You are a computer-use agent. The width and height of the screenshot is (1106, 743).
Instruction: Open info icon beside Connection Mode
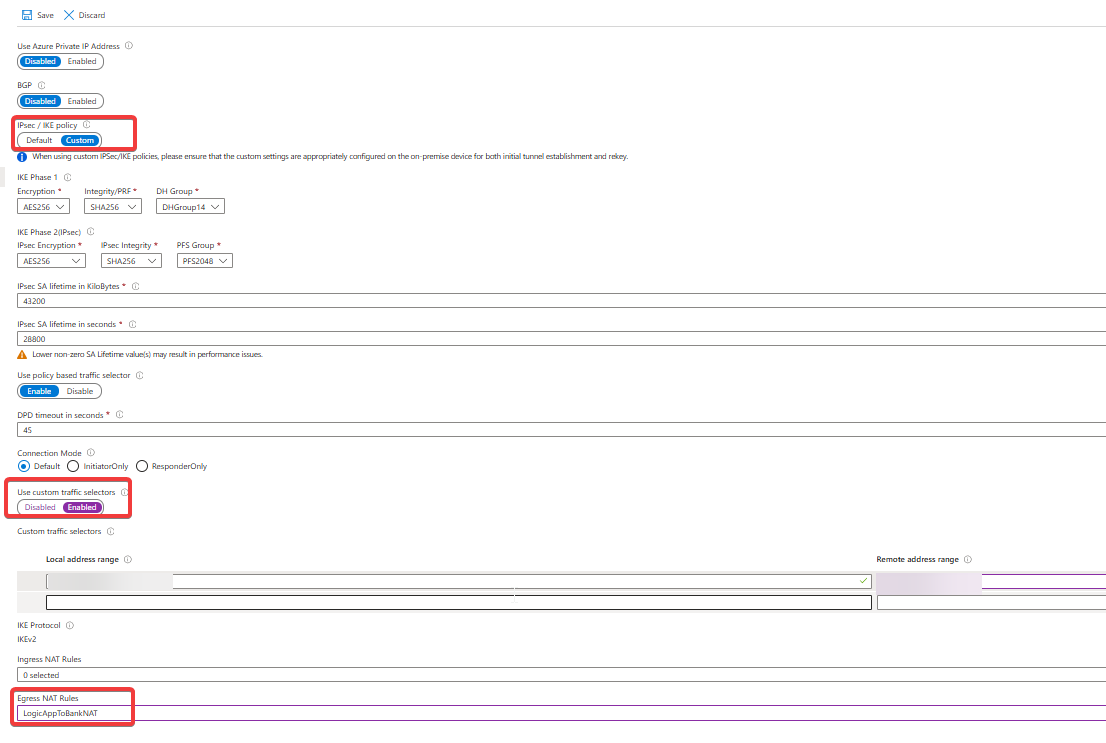click(x=91, y=453)
